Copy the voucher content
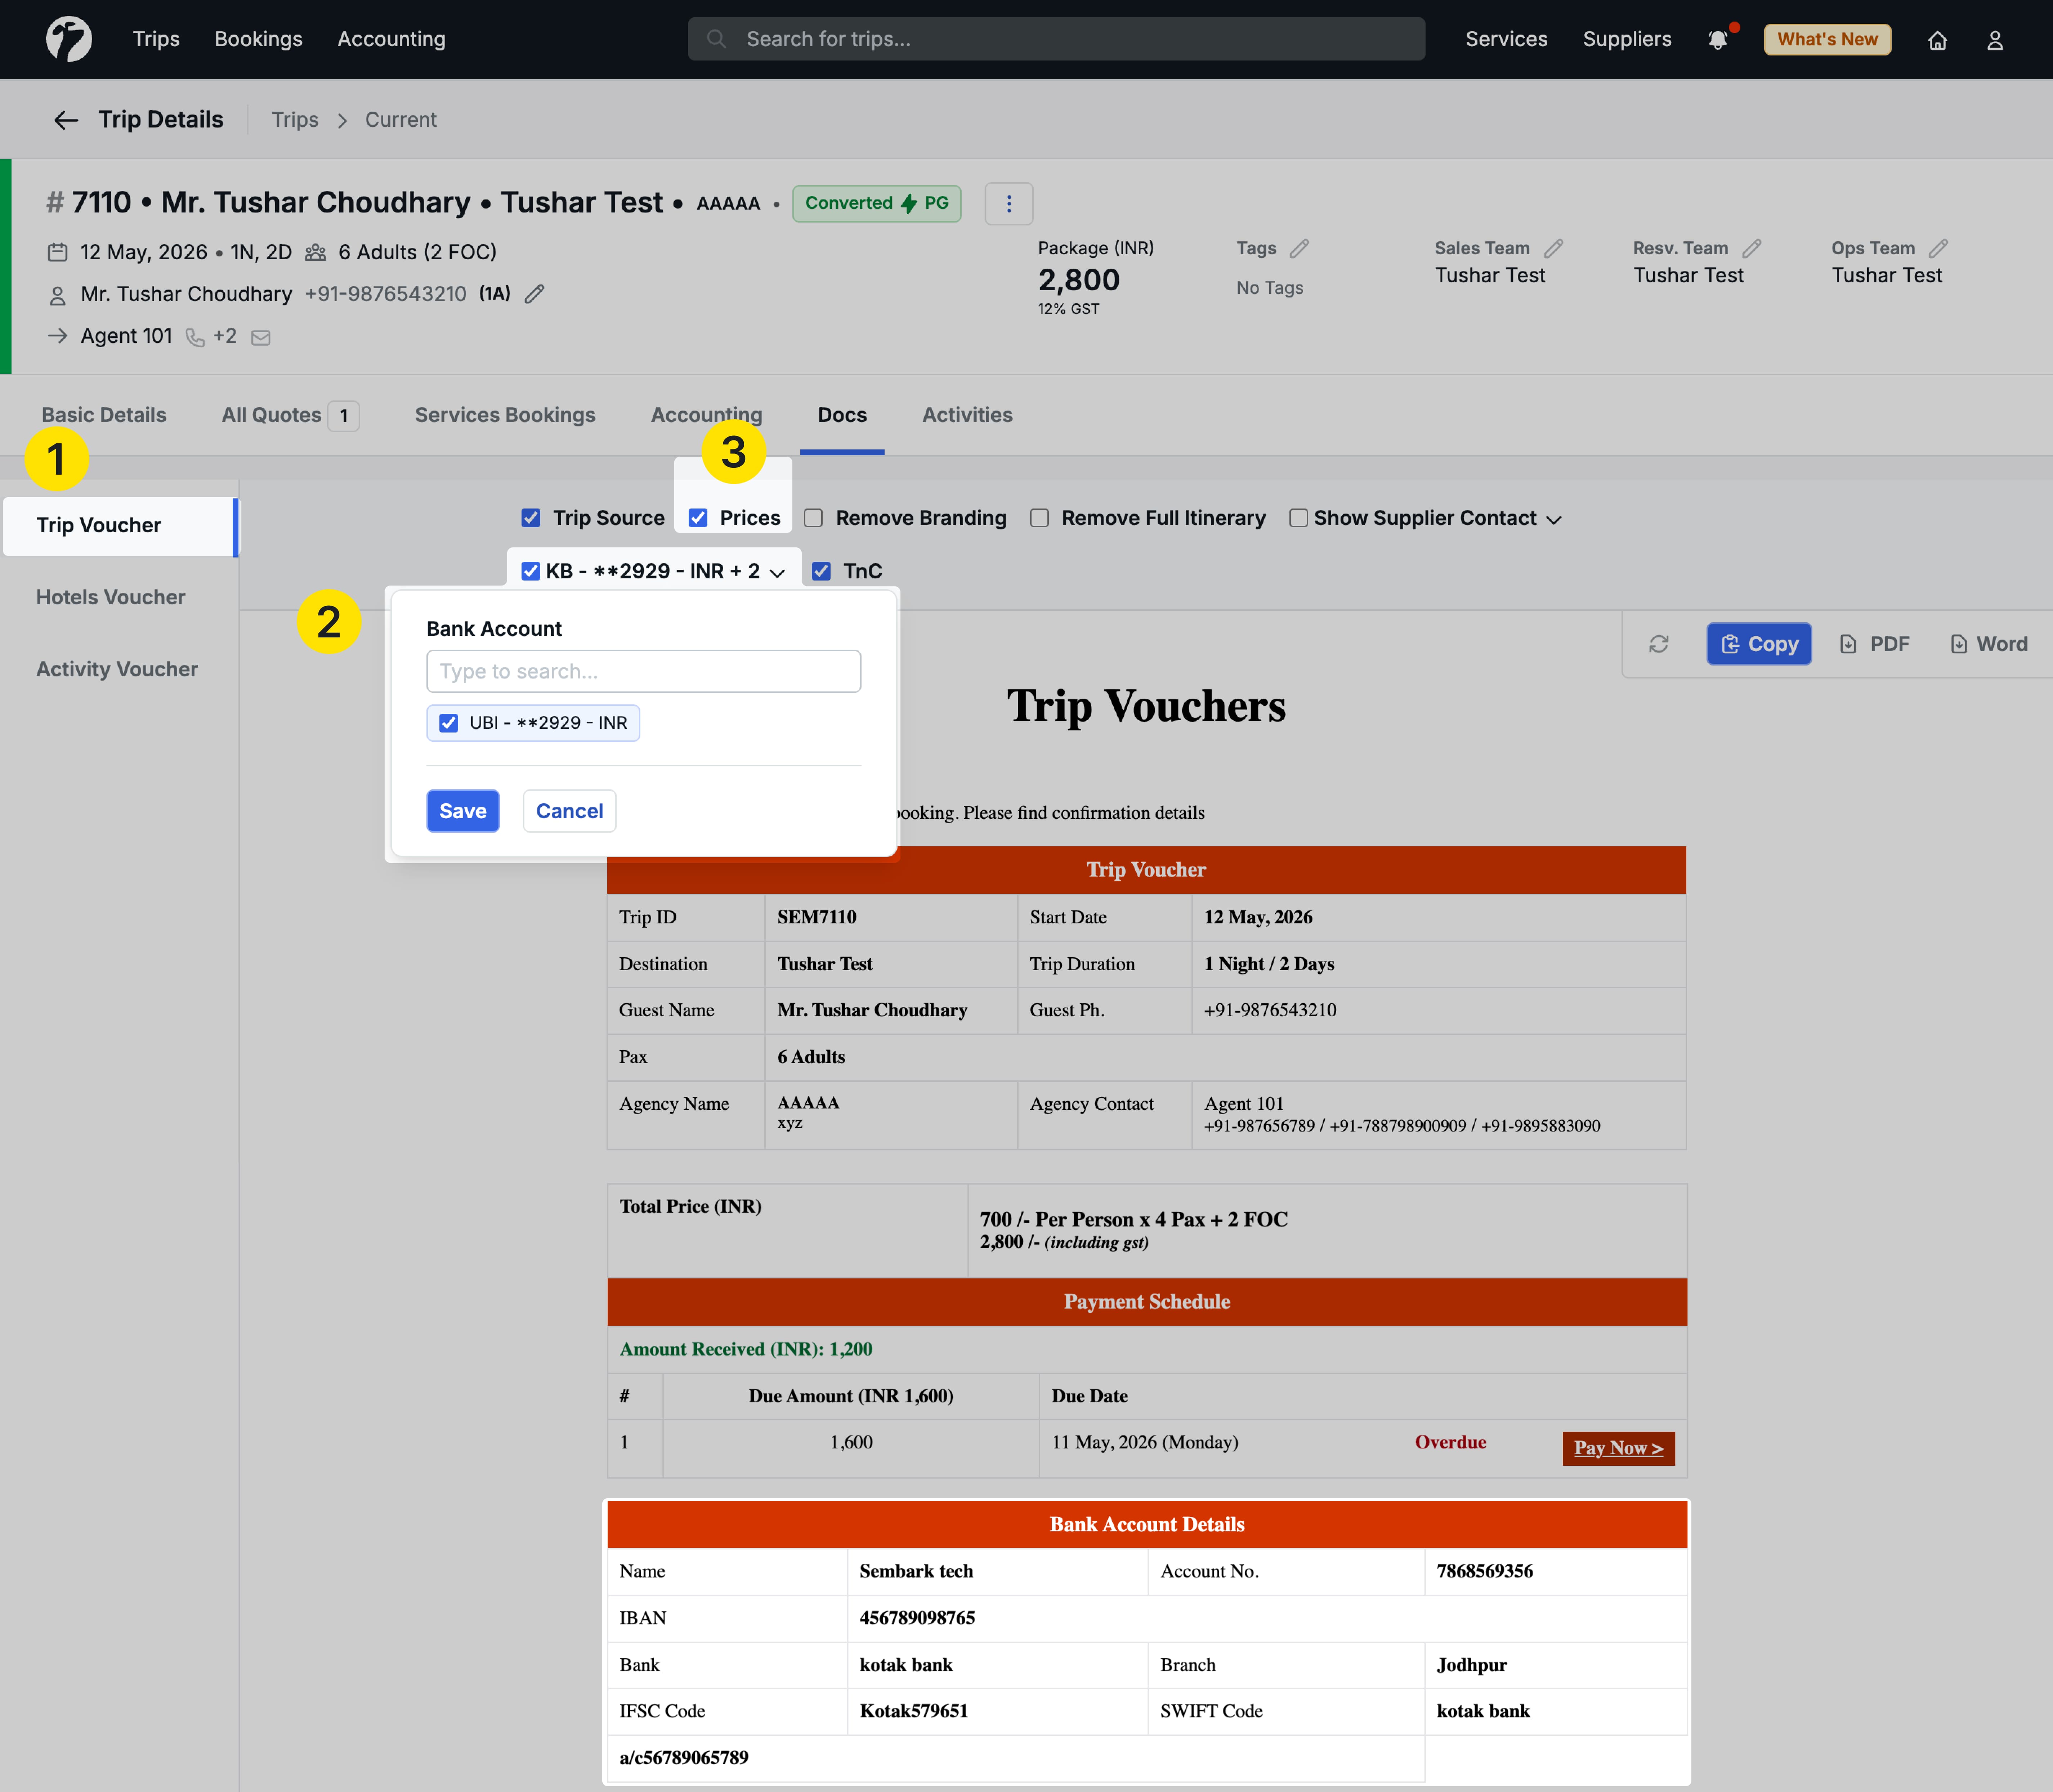 (1759, 644)
